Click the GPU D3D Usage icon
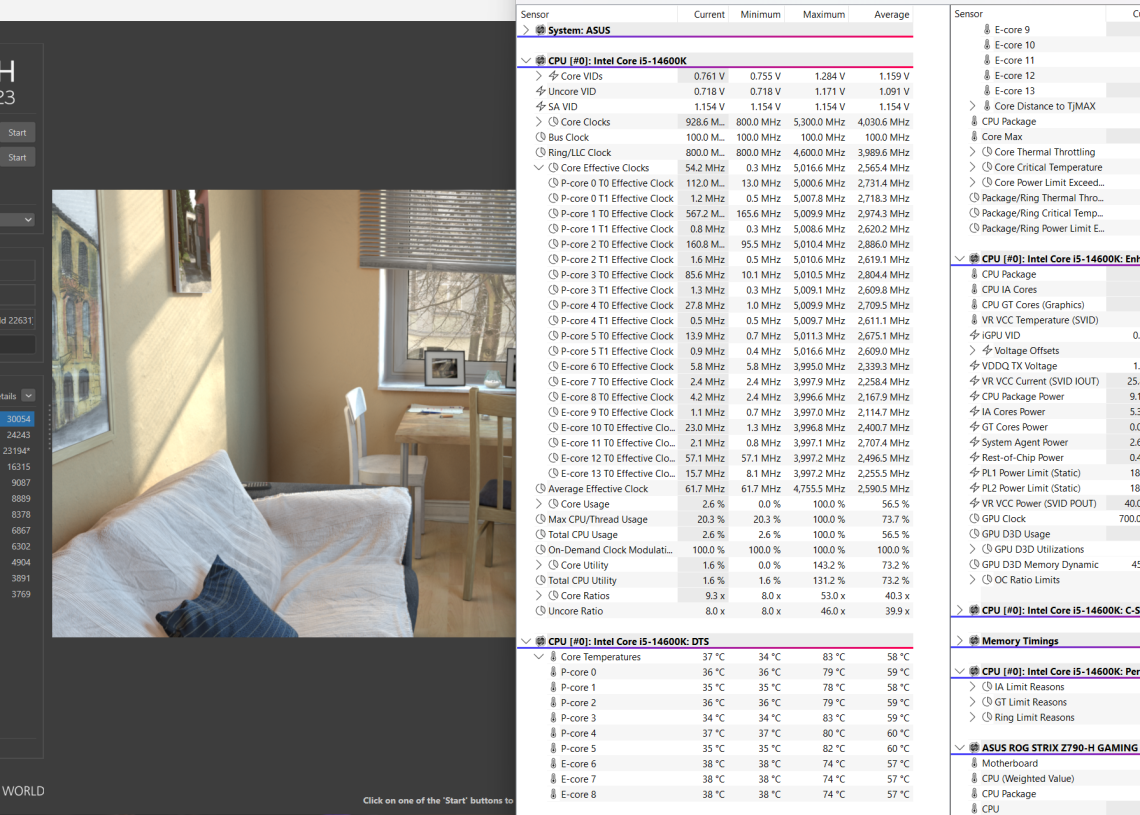 pos(974,534)
